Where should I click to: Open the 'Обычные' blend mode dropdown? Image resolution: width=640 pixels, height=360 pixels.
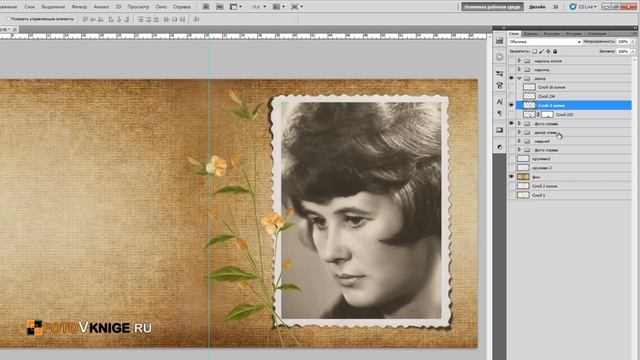coord(545,42)
